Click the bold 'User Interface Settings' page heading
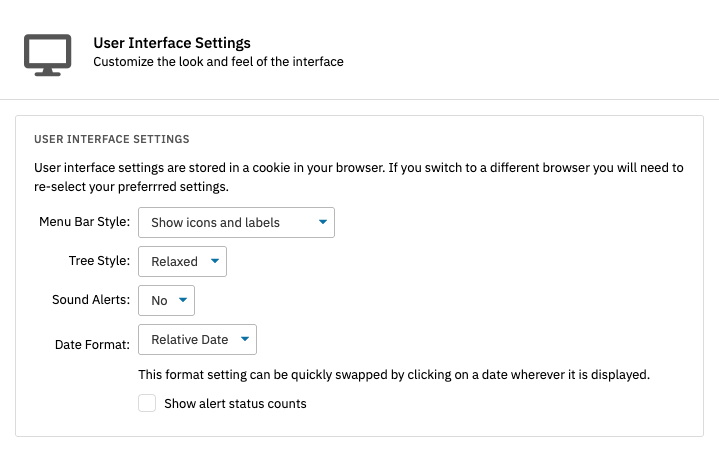719x451 pixels. point(171,43)
